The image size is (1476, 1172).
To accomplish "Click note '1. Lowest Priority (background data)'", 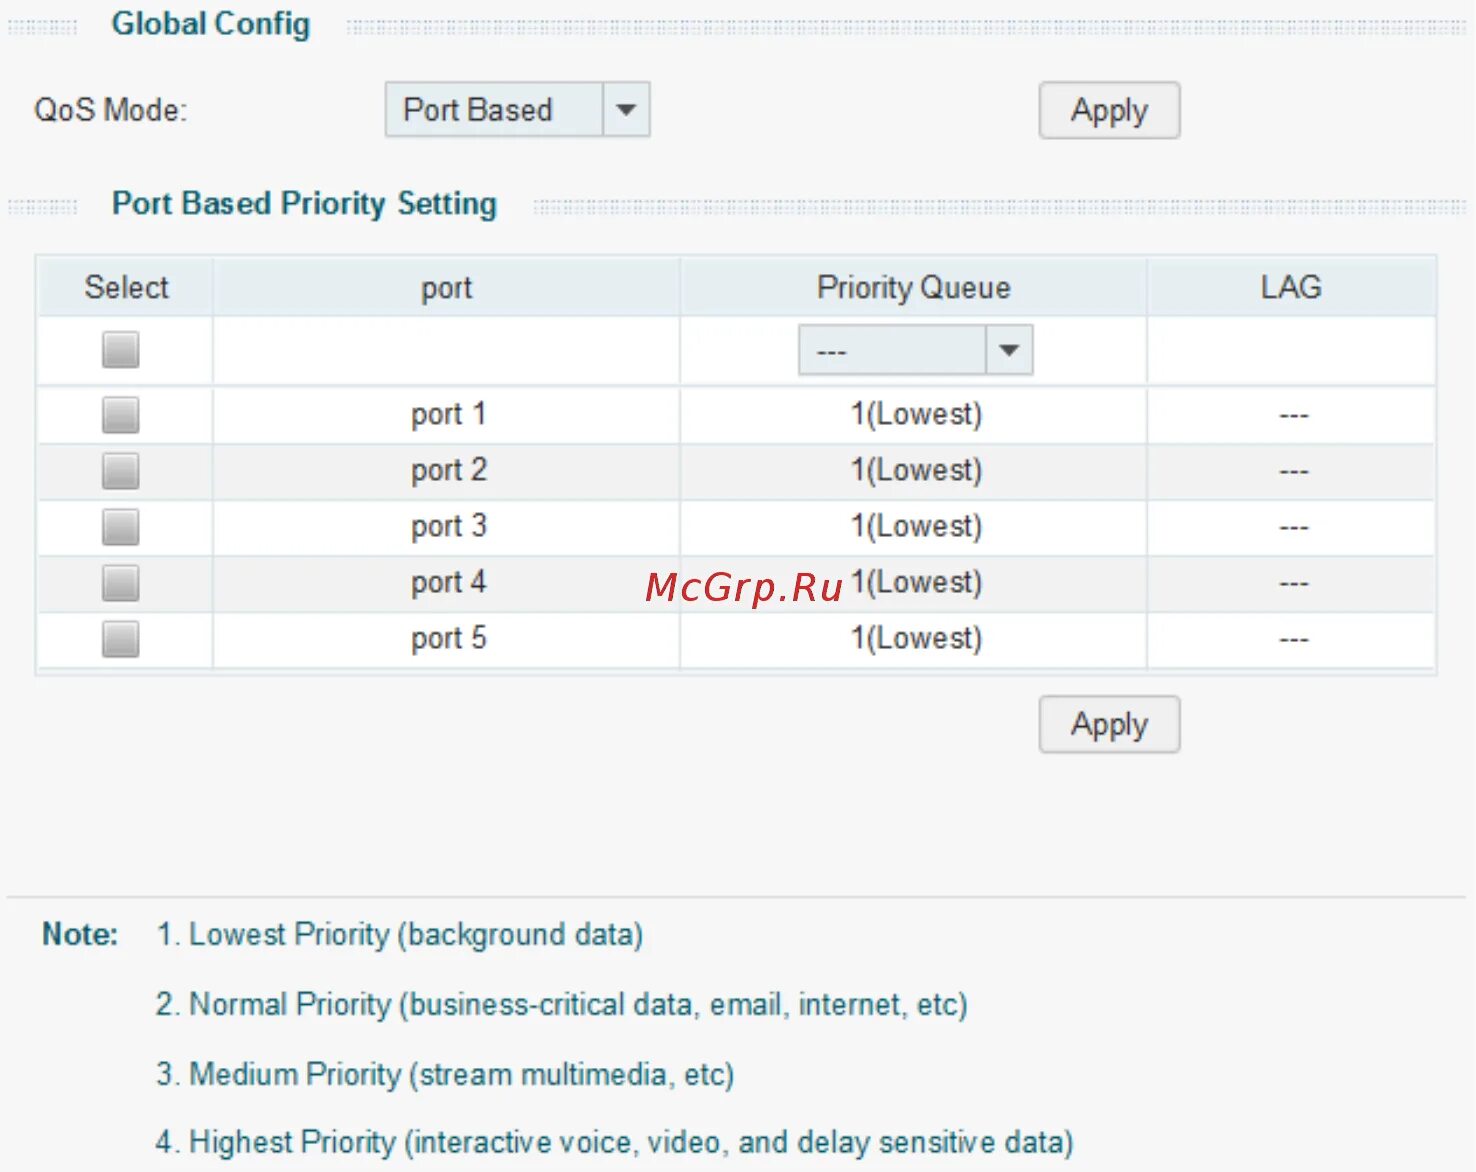I will (x=399, y=935).
